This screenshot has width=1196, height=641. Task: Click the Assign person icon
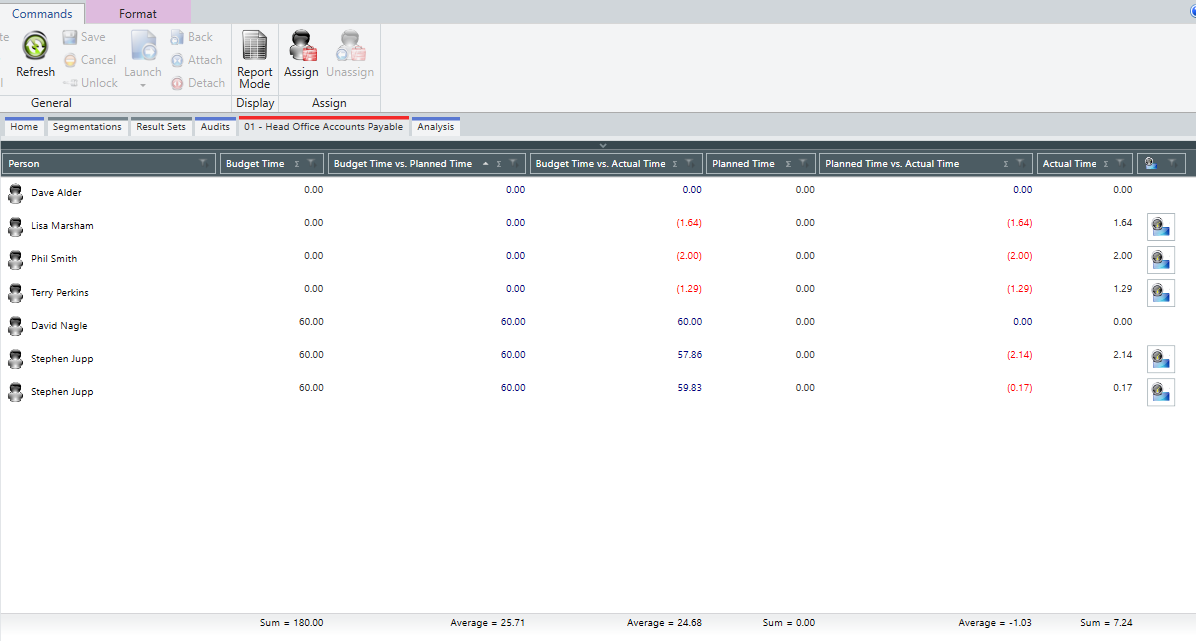(302, 46)
